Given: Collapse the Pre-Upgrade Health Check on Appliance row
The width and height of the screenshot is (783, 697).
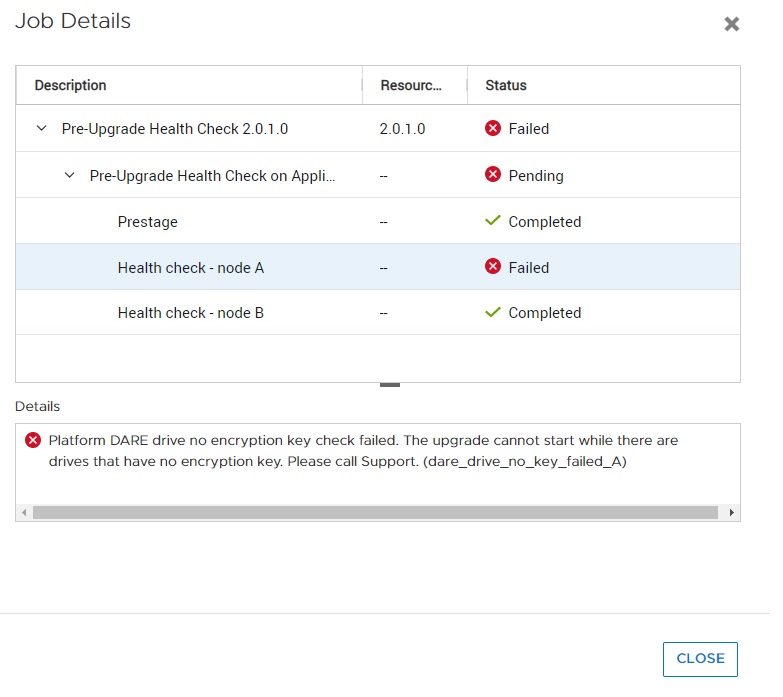Looking at the screenshot, I should click(x=69, y=175).
